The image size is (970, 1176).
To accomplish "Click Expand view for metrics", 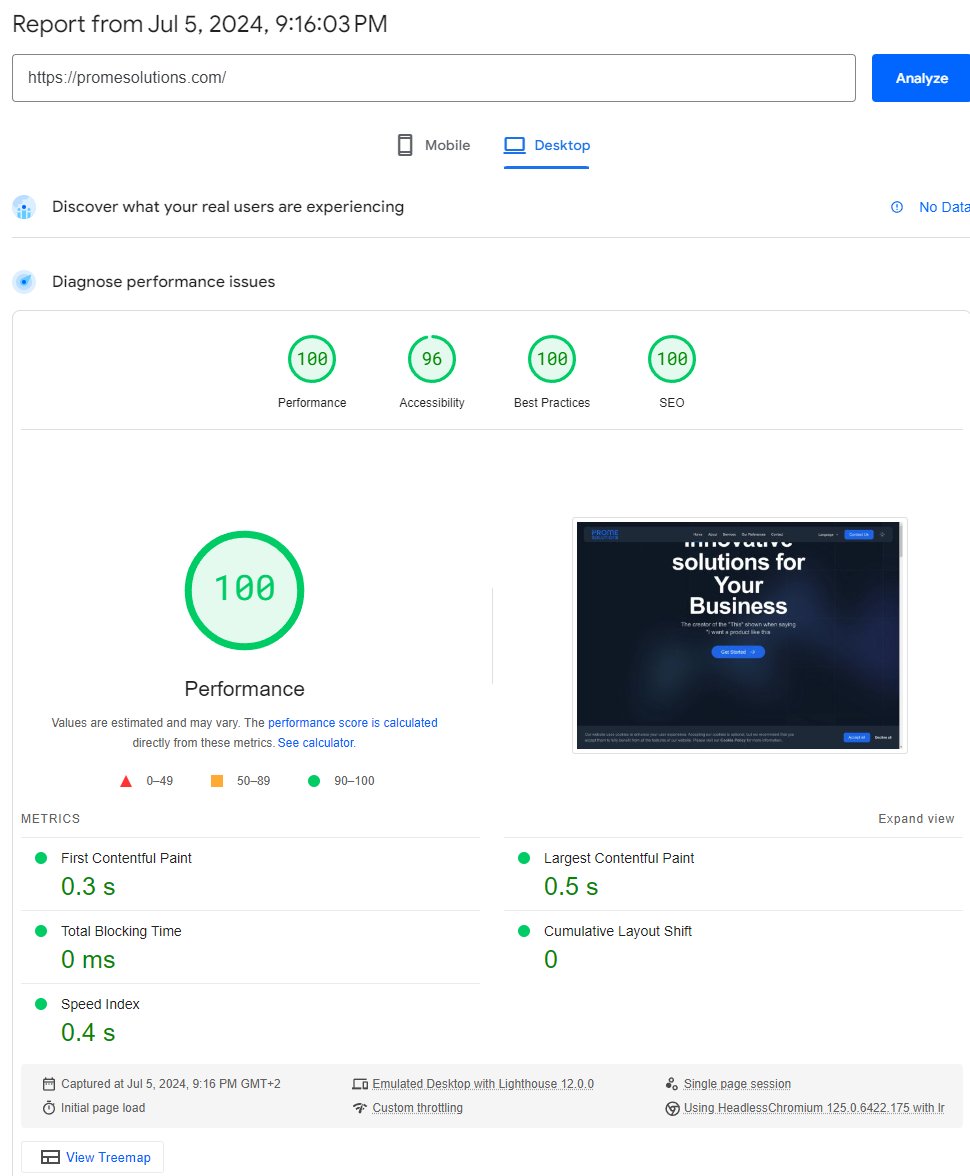I will pos(916,819).
